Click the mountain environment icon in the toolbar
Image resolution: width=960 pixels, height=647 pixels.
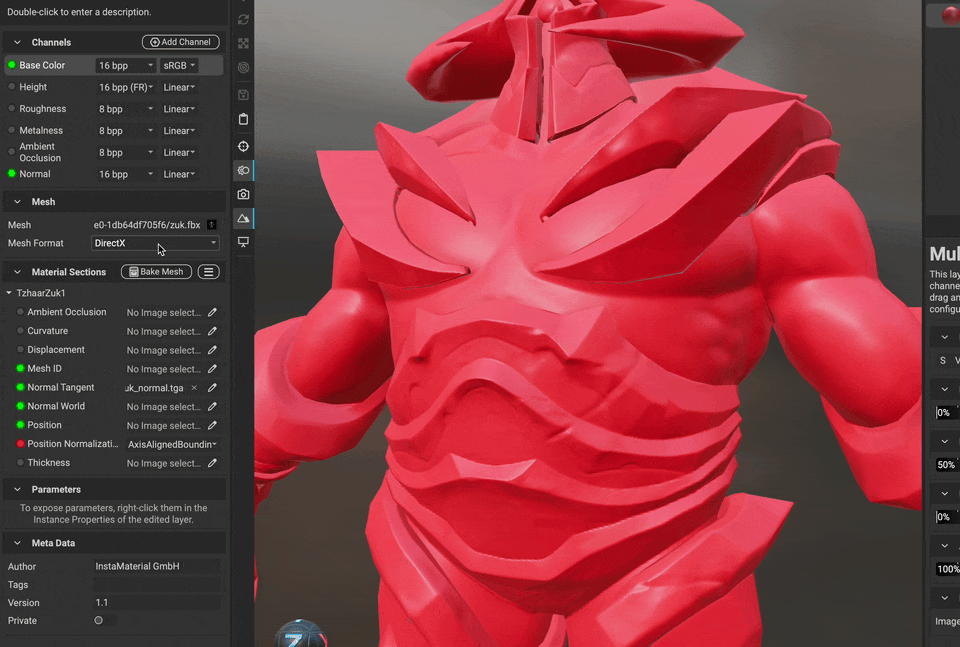243,218
